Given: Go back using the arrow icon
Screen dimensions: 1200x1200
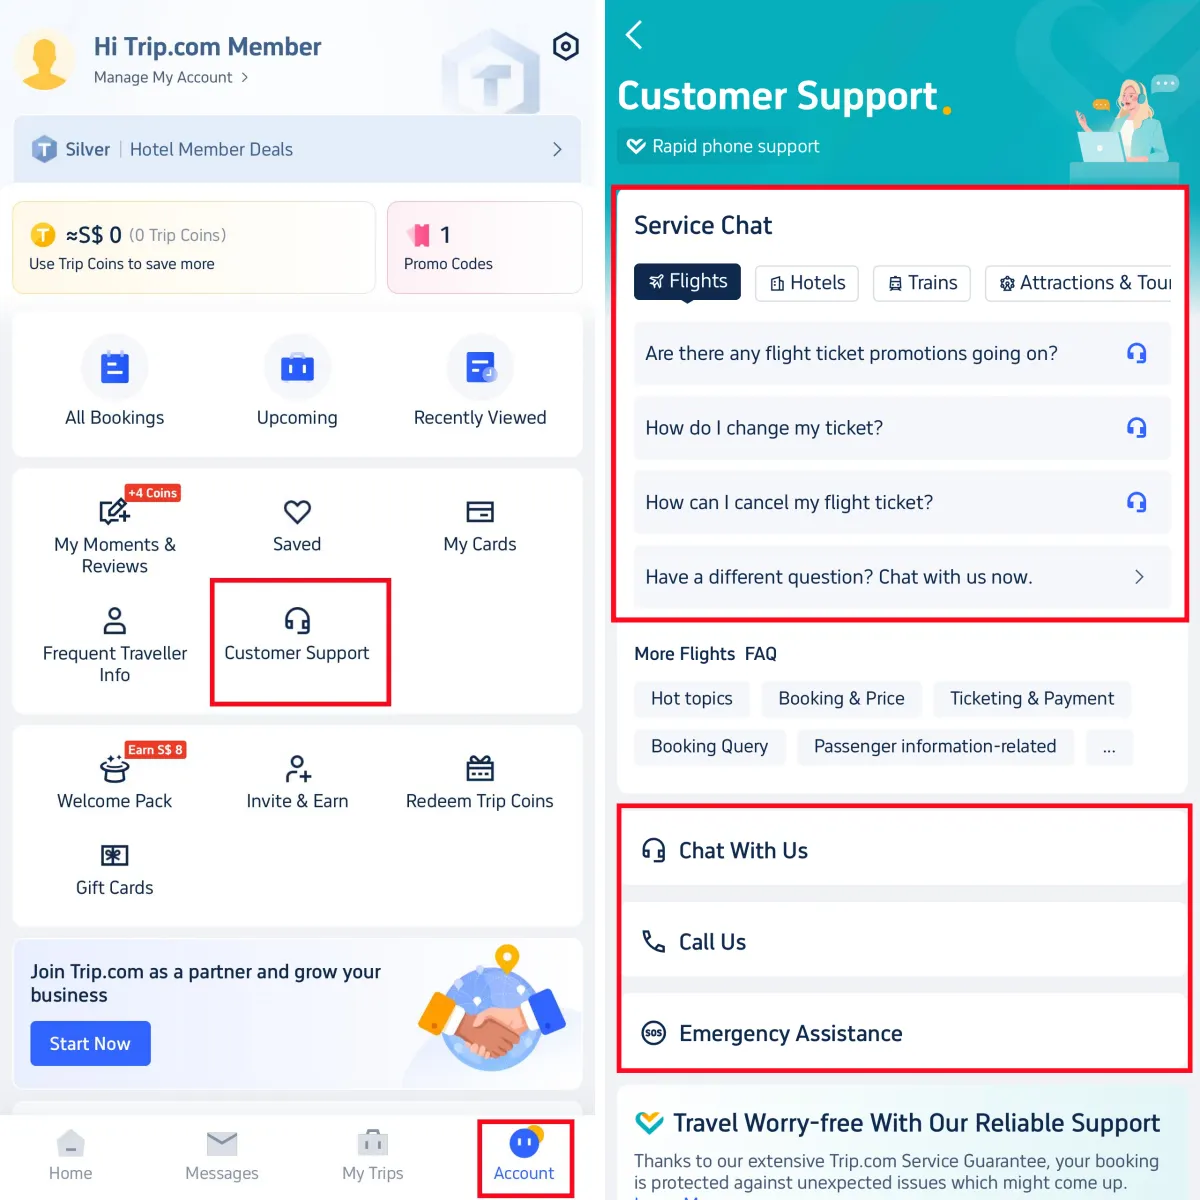Looking at the screenshot, I should click(x=634, y=35).
